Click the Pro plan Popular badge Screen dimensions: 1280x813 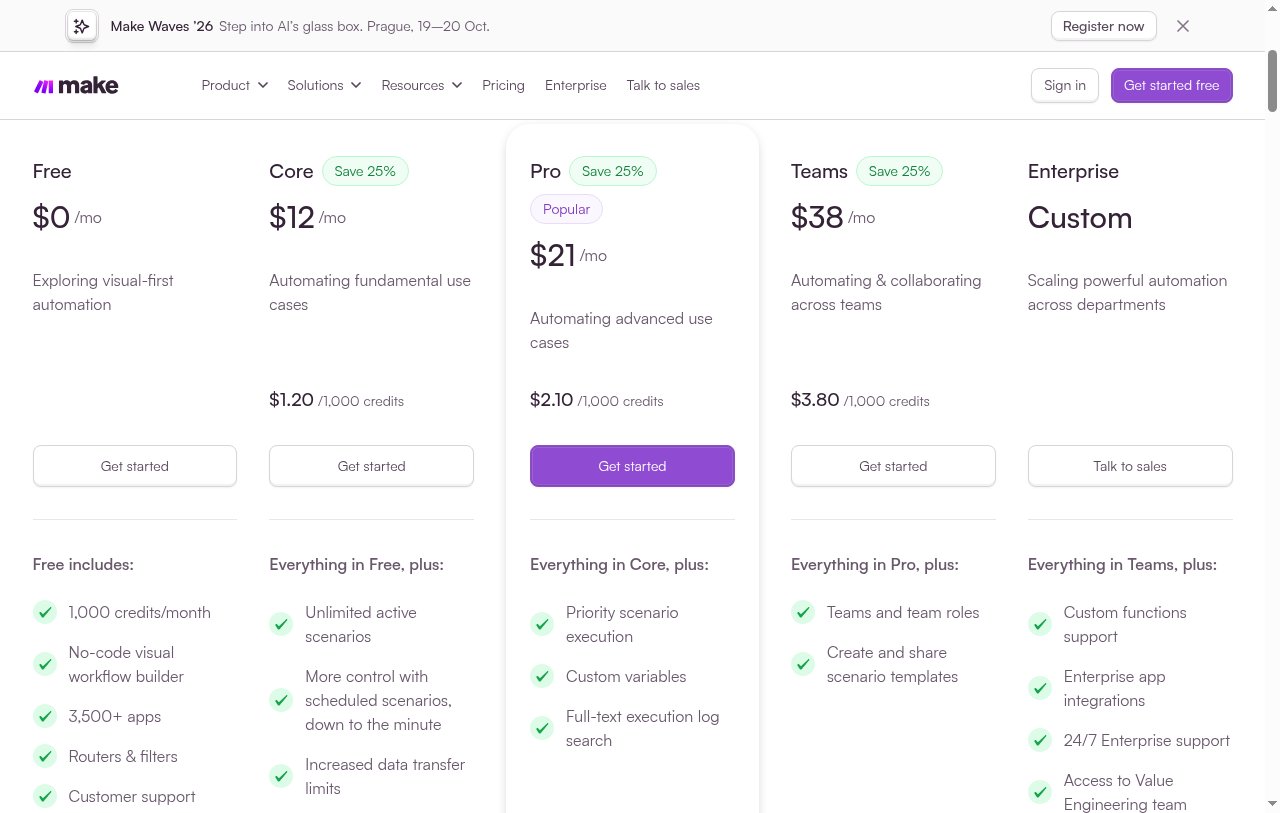click(x=566, y=209)
